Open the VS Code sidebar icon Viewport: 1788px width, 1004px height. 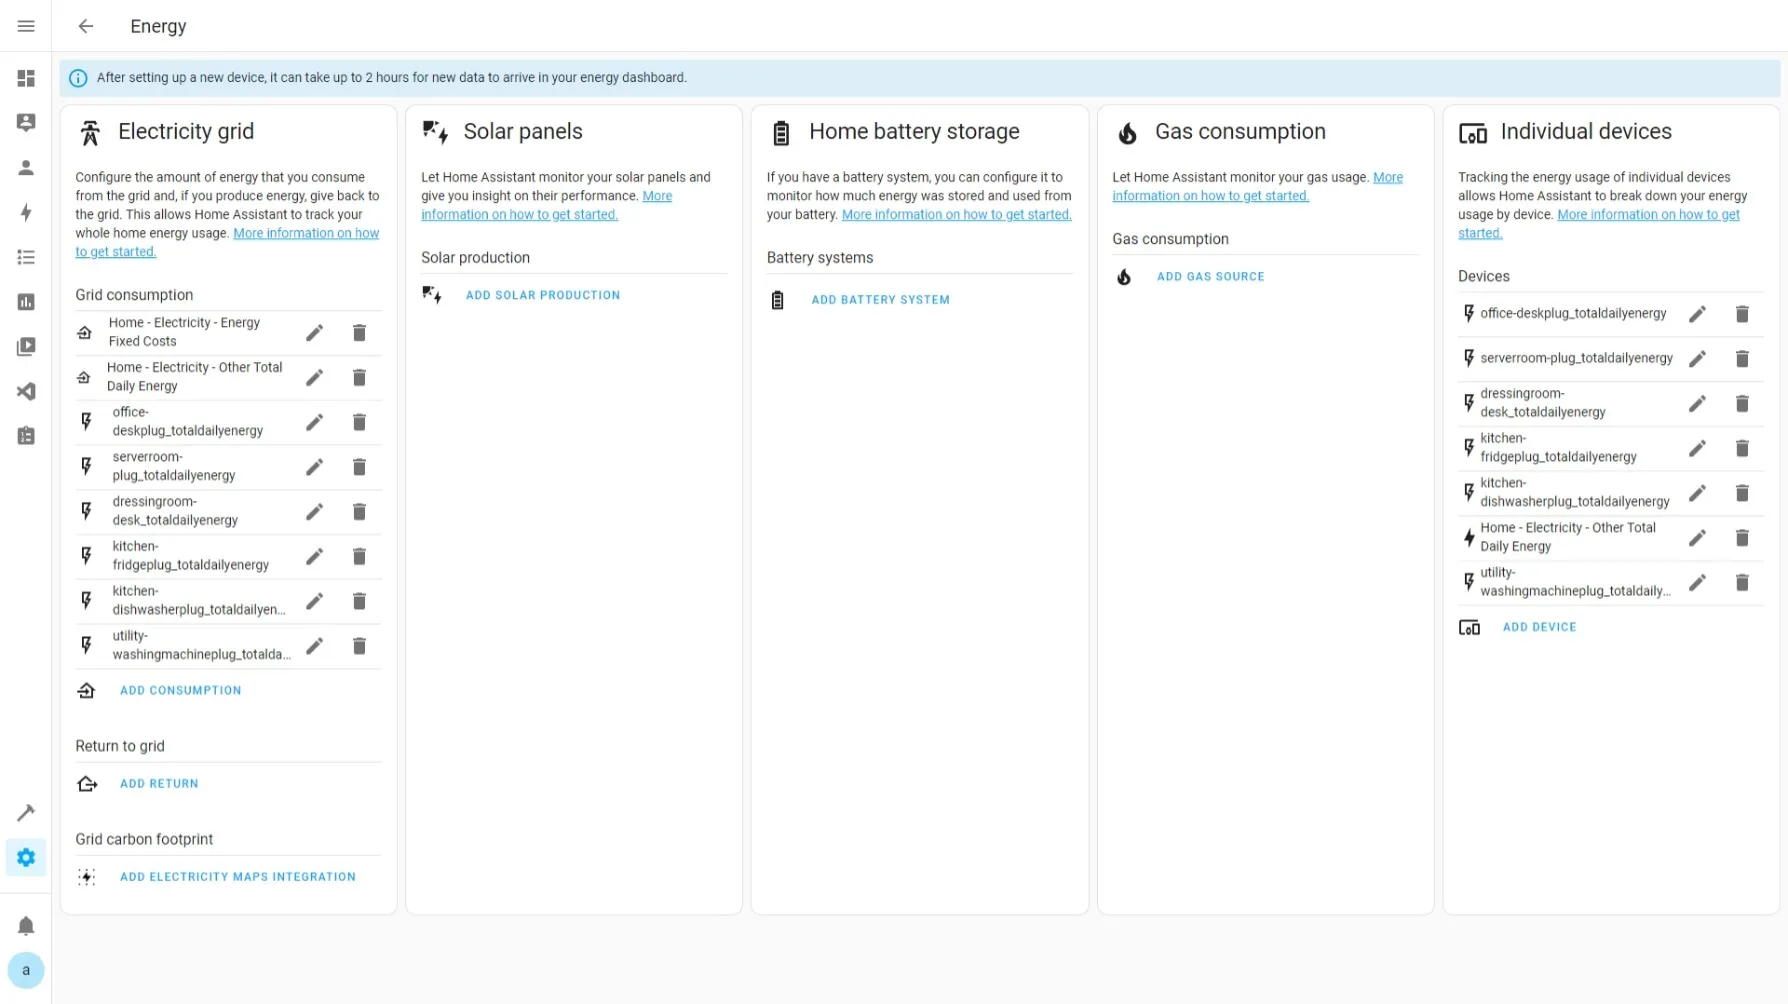tap(26, 391)
